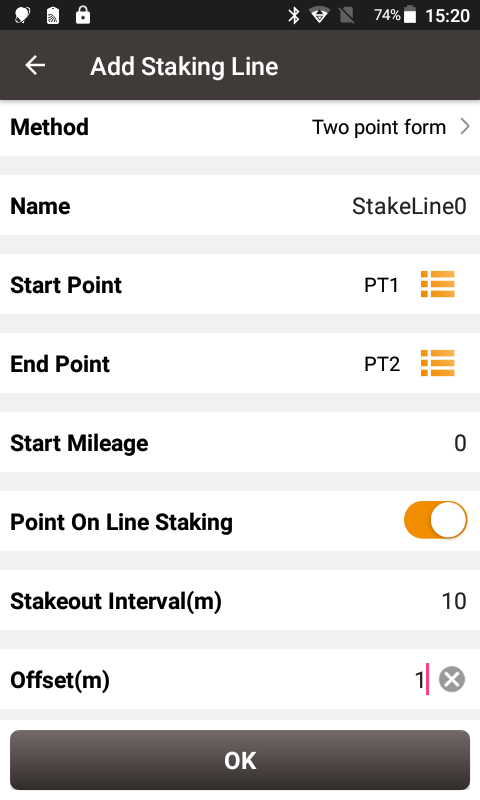Go back using the arrow icon

(35, 65)
